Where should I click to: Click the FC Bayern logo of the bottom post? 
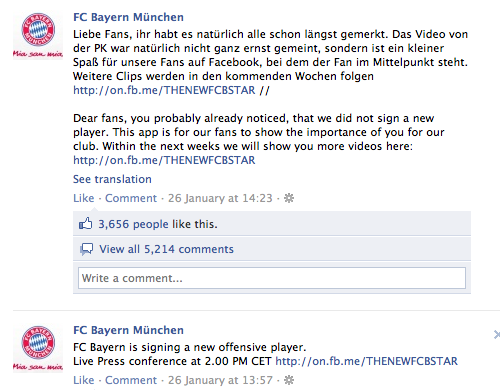(x=38, y=348)
